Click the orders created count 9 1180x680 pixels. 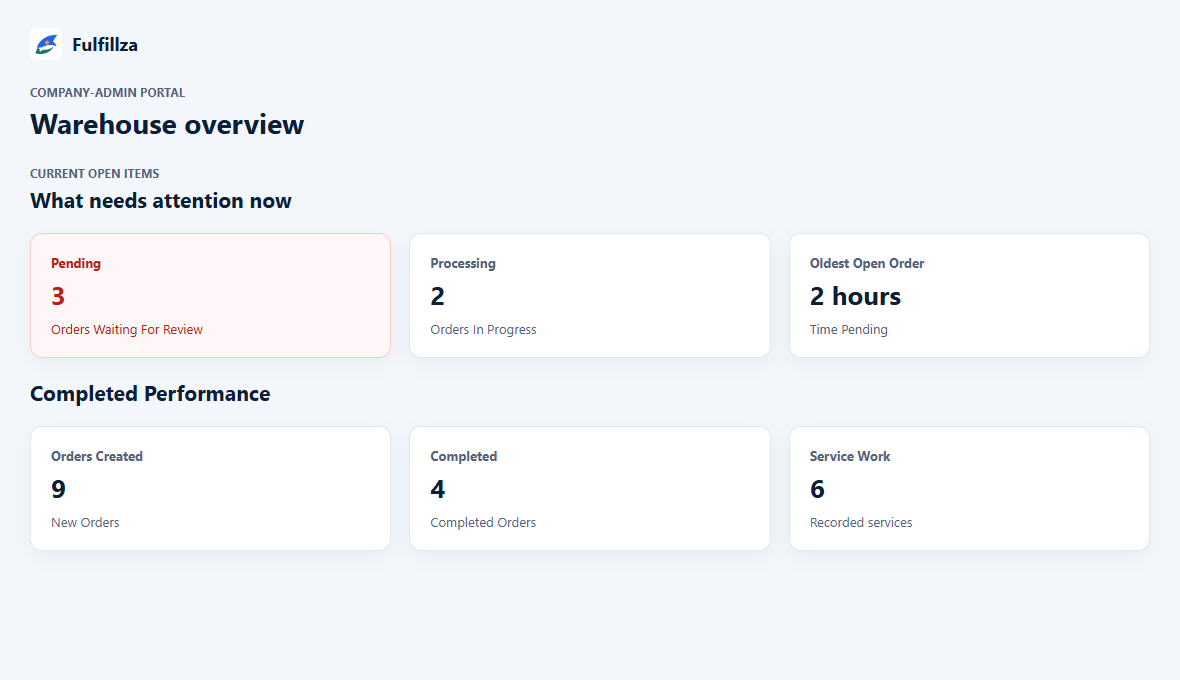58,489
